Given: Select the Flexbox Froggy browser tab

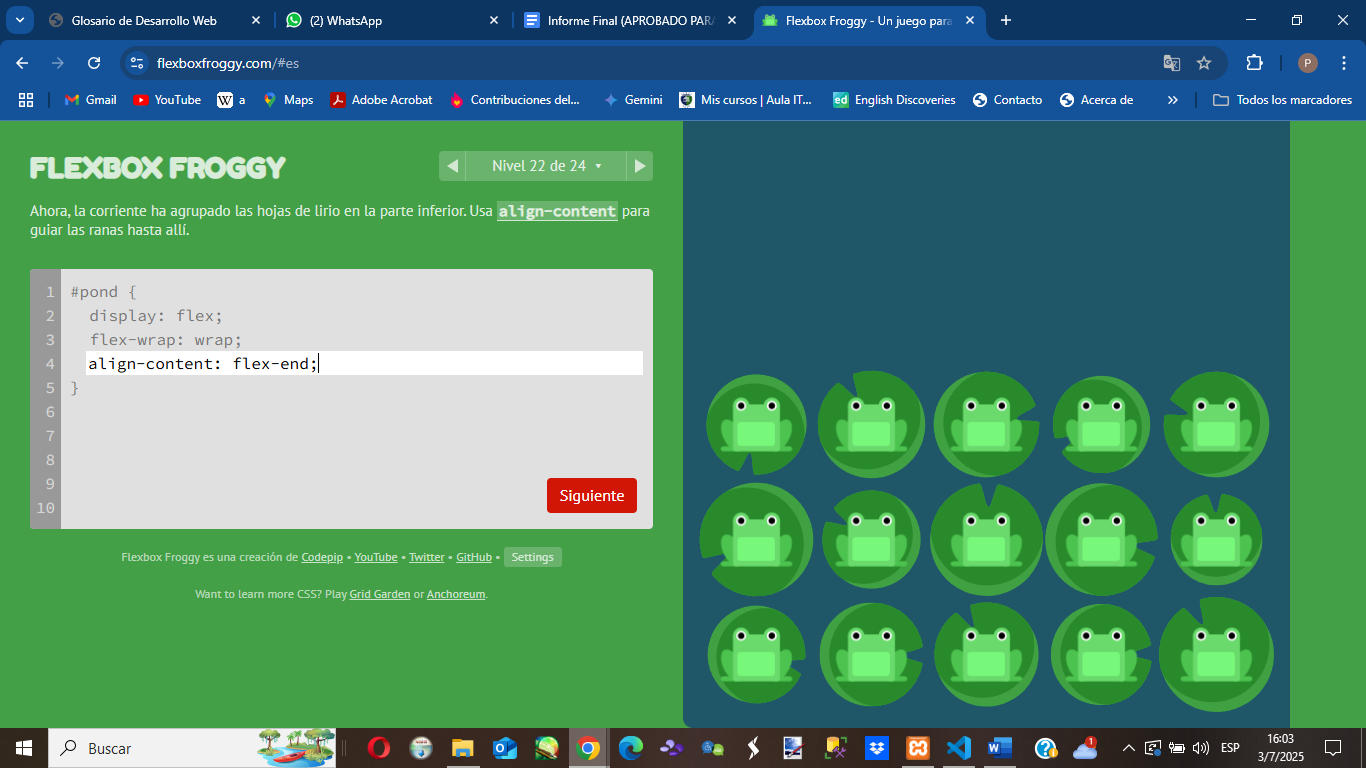Looking at the screenshot, I should [x=868, y=20].
